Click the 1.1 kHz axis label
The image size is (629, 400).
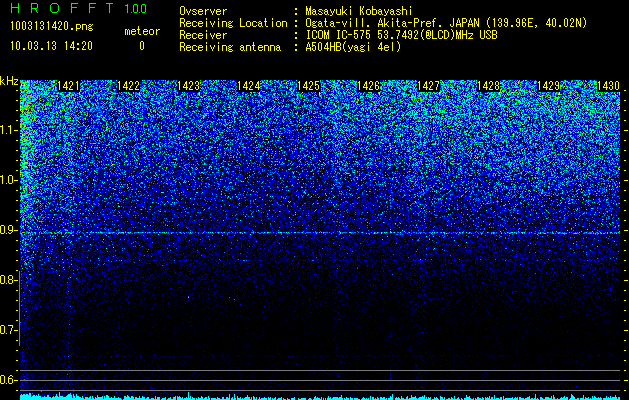(x=7, y=130)
